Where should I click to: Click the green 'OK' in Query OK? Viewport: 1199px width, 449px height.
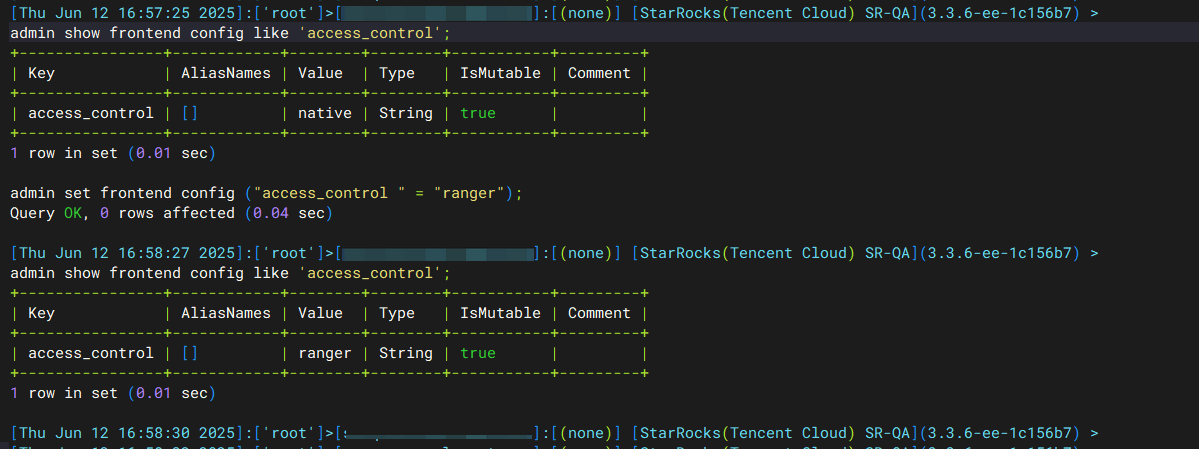tap(73, 213)
